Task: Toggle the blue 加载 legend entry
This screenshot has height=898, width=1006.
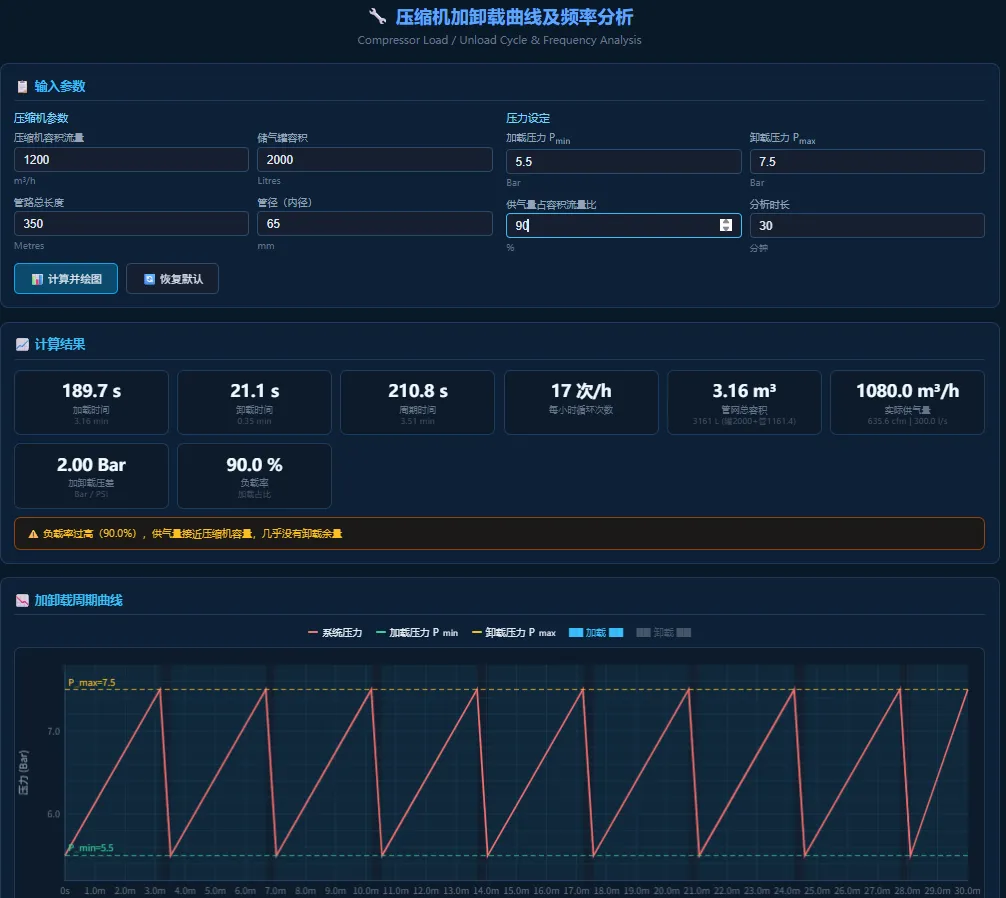Action: 596,632
